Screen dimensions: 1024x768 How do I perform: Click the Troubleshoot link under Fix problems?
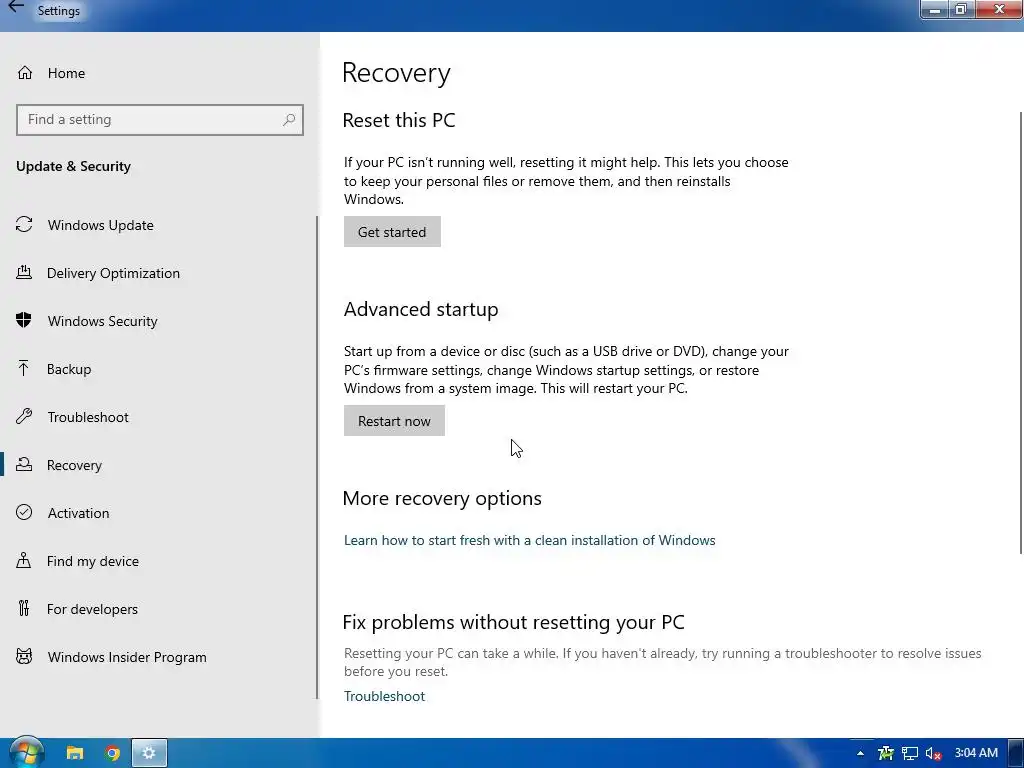pyautogui.click(x=384, y=696)
